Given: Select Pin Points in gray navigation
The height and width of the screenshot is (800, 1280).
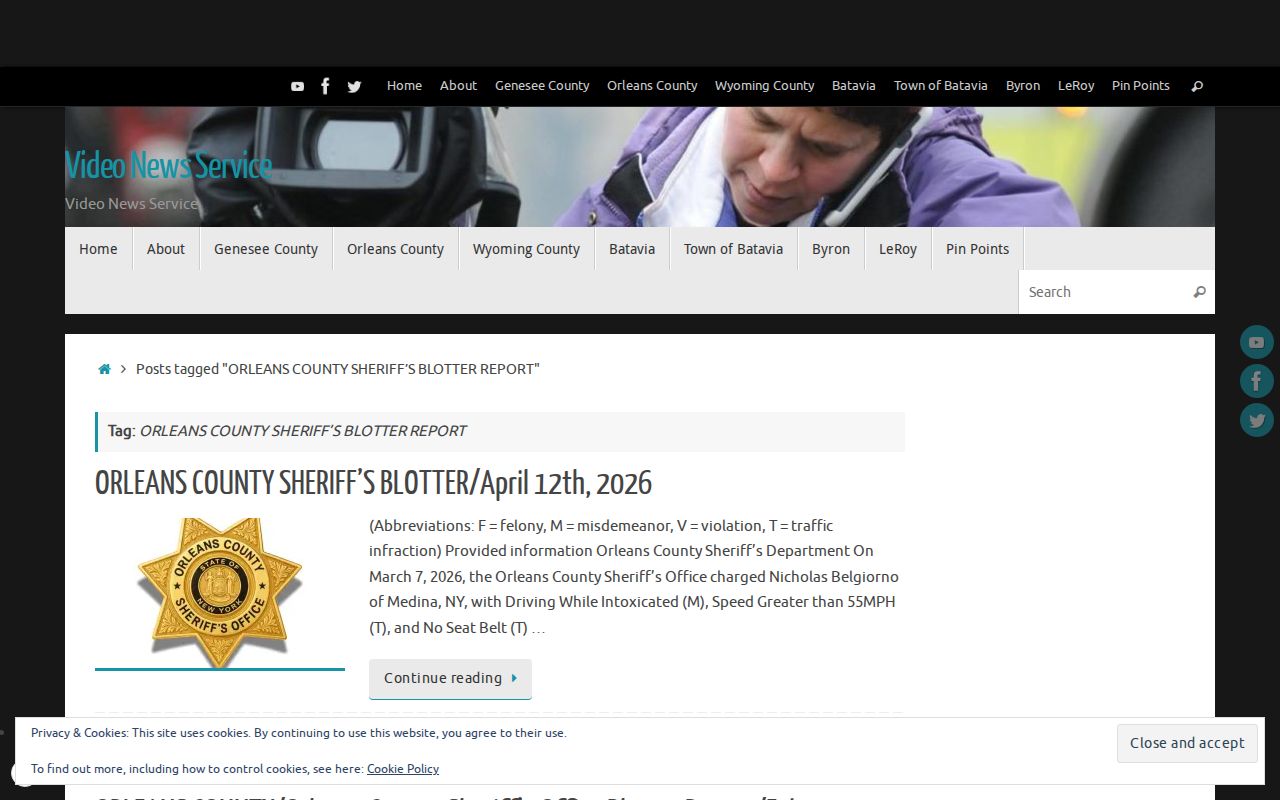Looking at the screenshot, I should (x=977, y=249).
